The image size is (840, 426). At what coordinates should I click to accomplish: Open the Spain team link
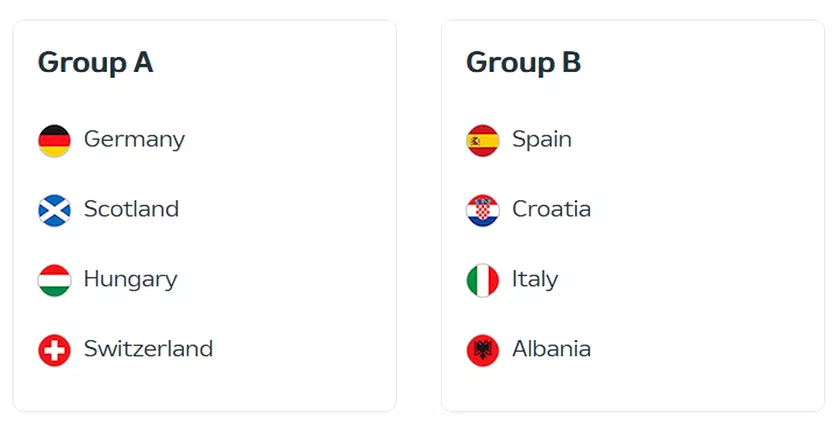tap(542, 140)
